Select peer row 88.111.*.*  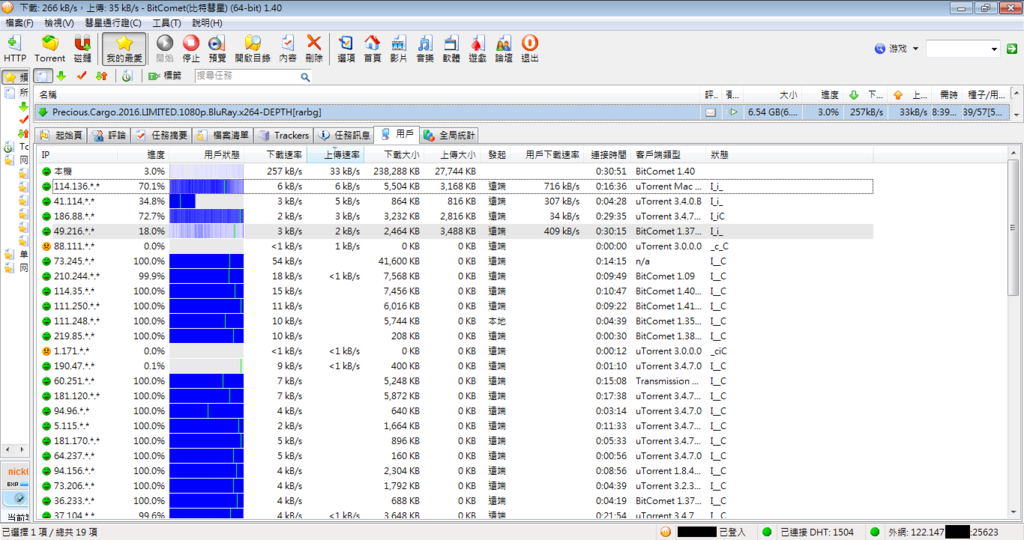(455, 246)
